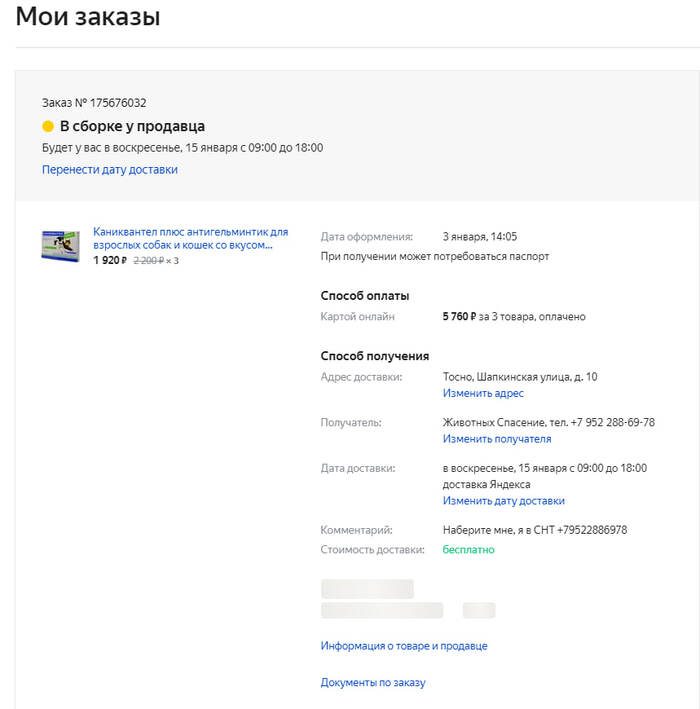The width and height of the screenshot is (700, 709).
Task: Click the Мои заказы page heading
Action: point(88,17)
